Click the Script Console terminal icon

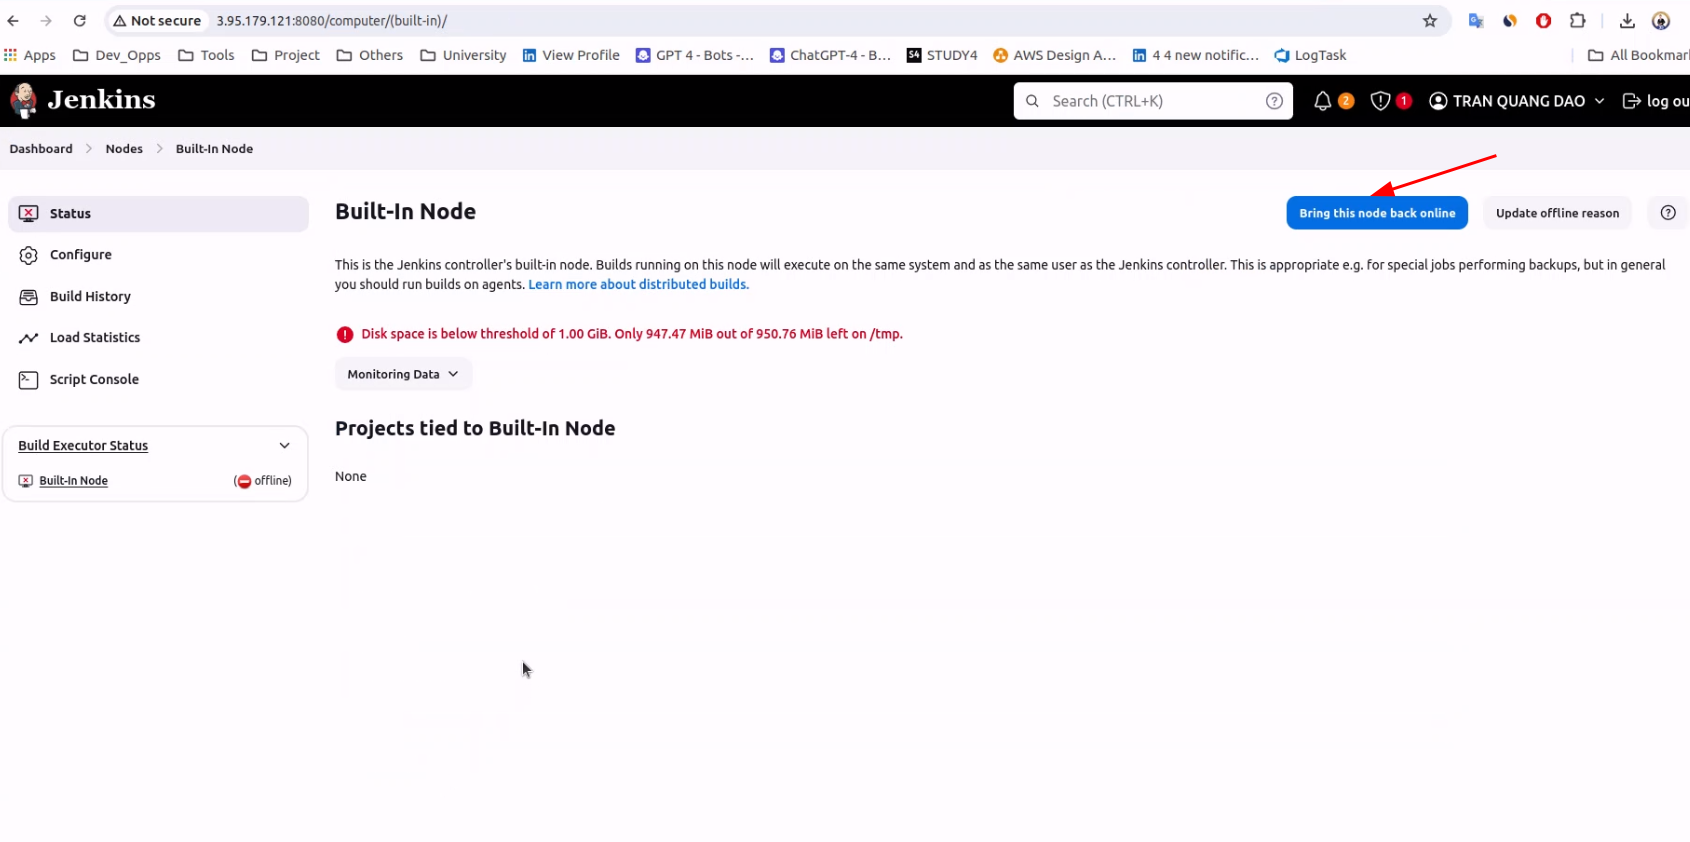click(x=29, y=380)
